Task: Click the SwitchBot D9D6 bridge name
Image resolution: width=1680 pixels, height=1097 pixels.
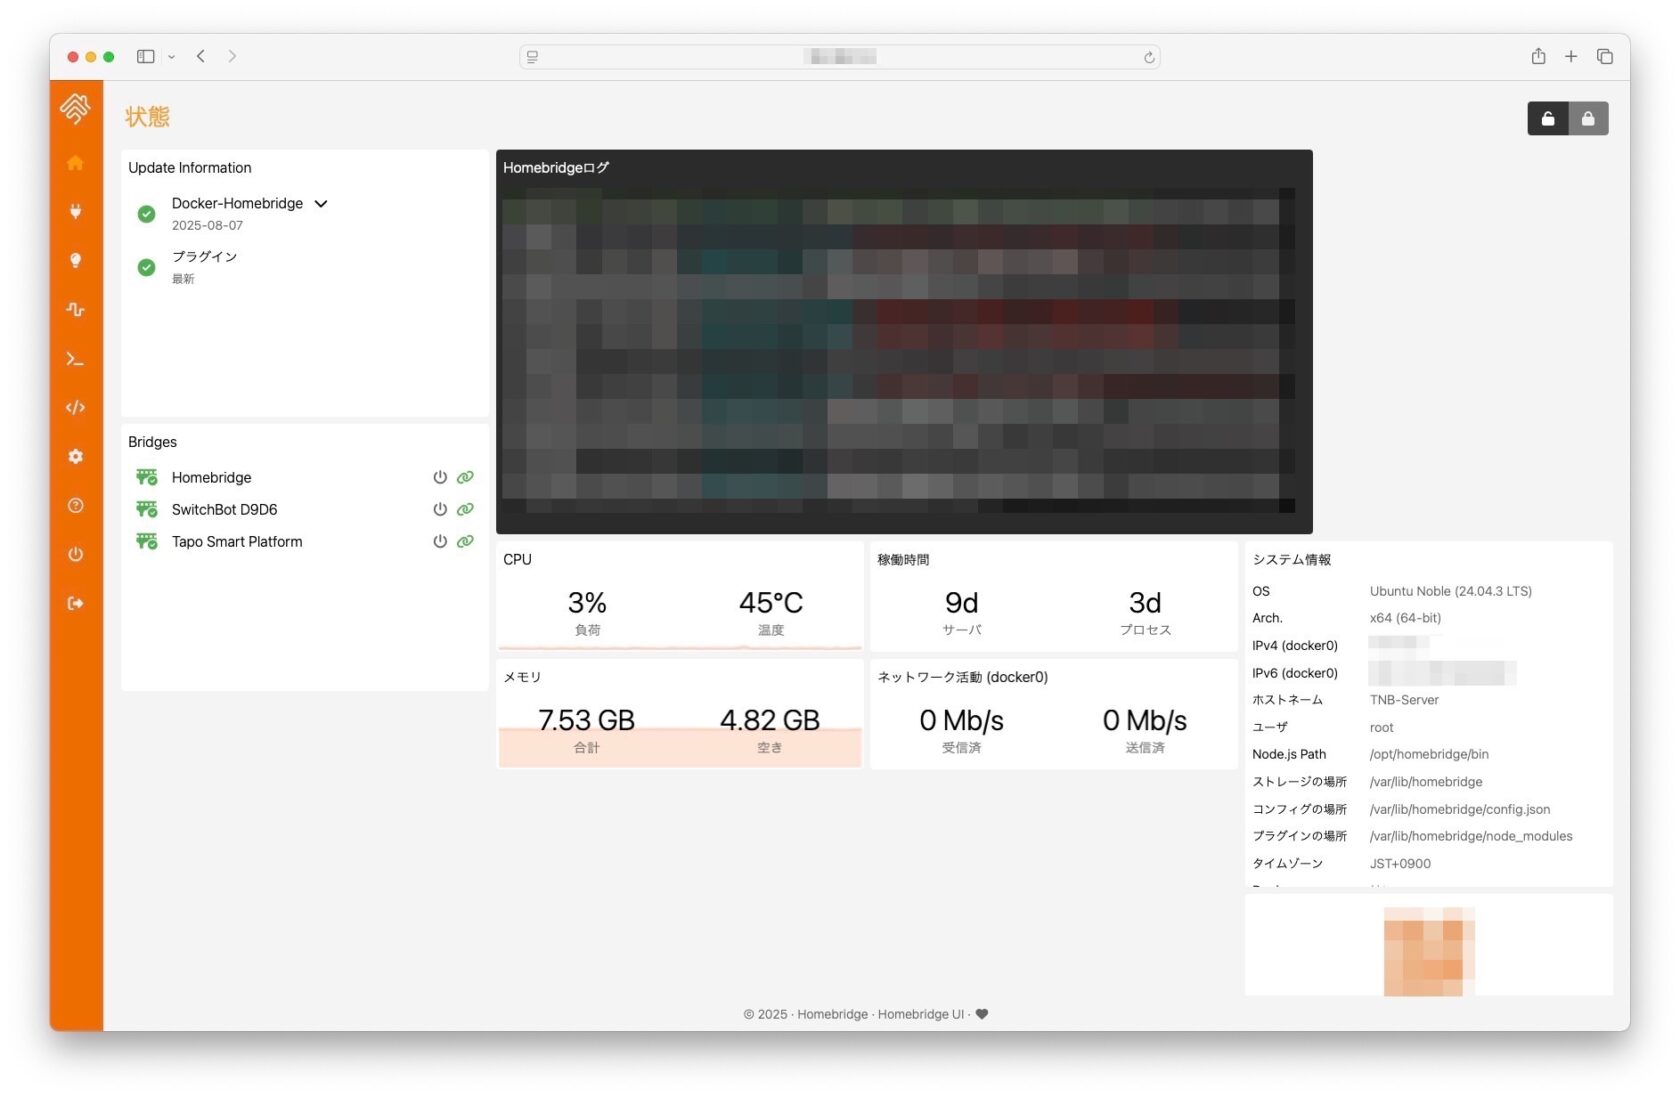Action: click(224, 510)
